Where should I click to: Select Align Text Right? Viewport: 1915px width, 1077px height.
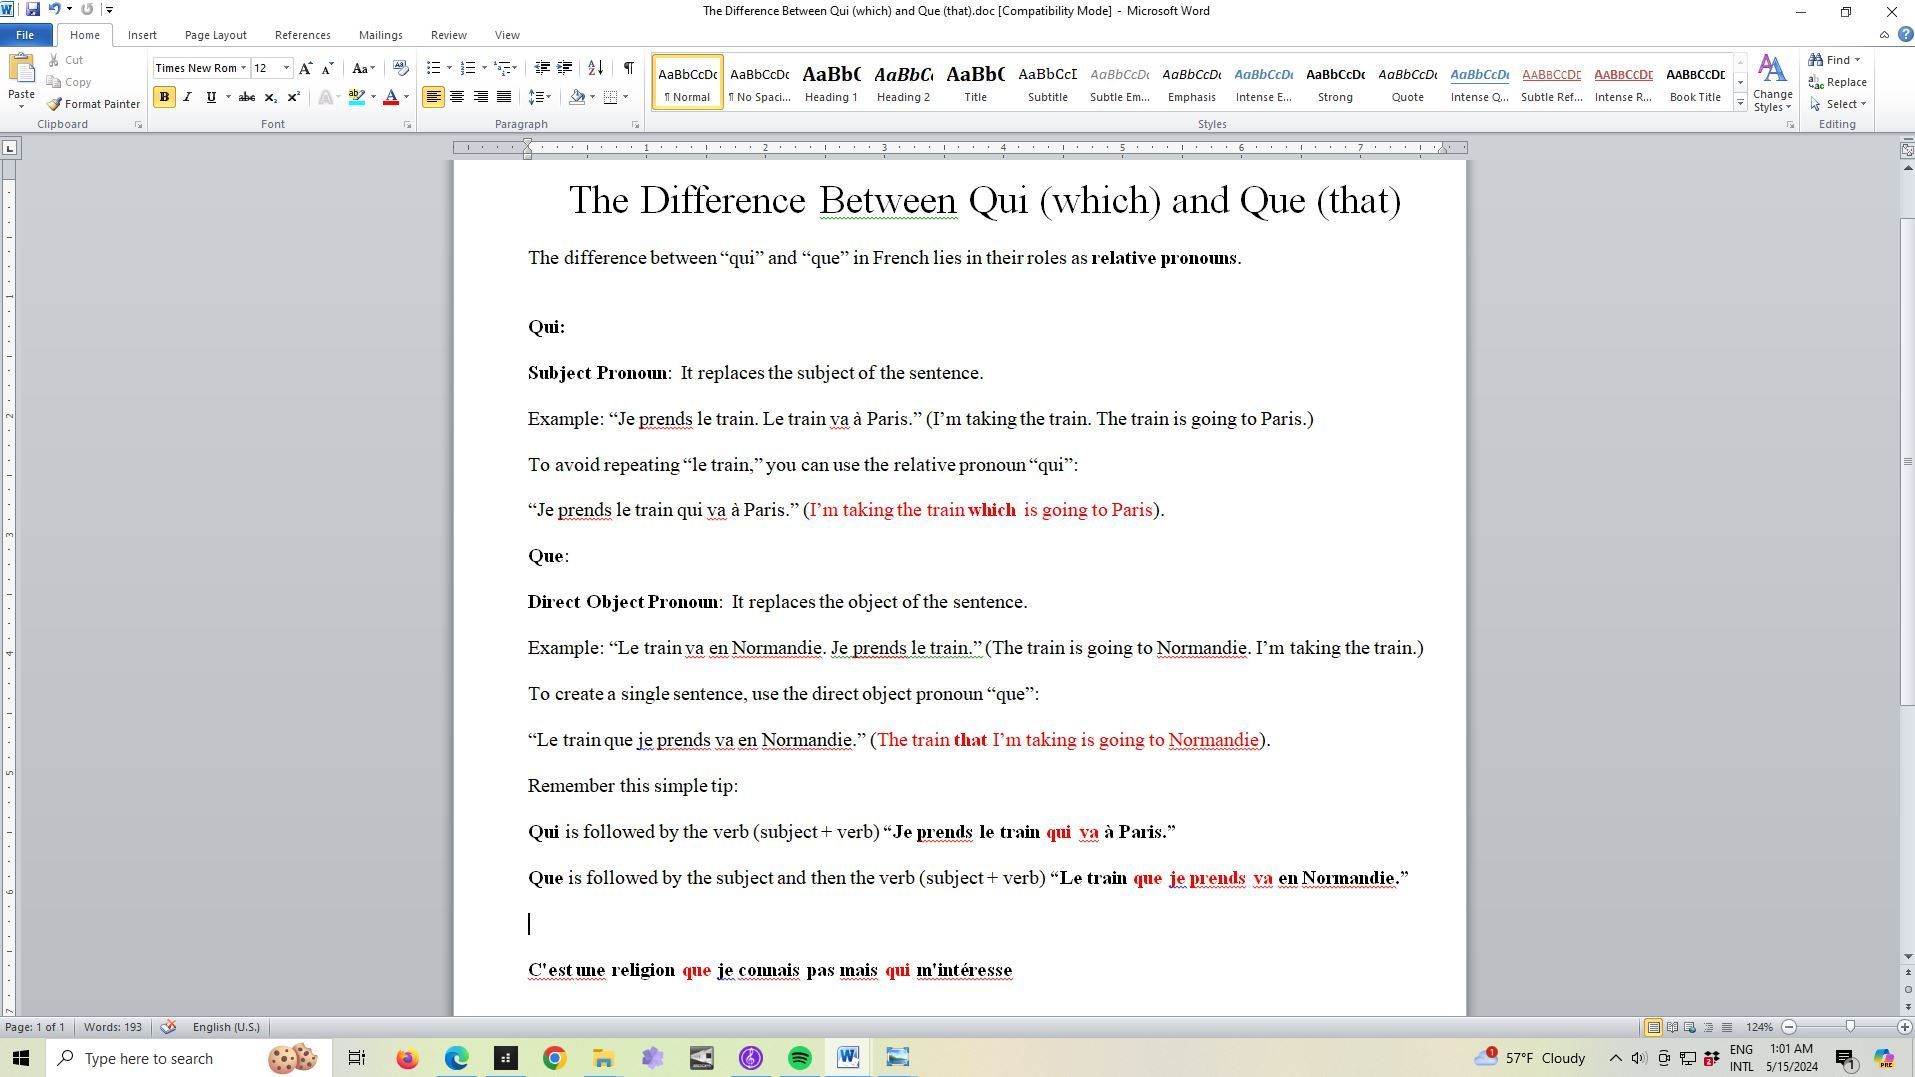[481, 97]
